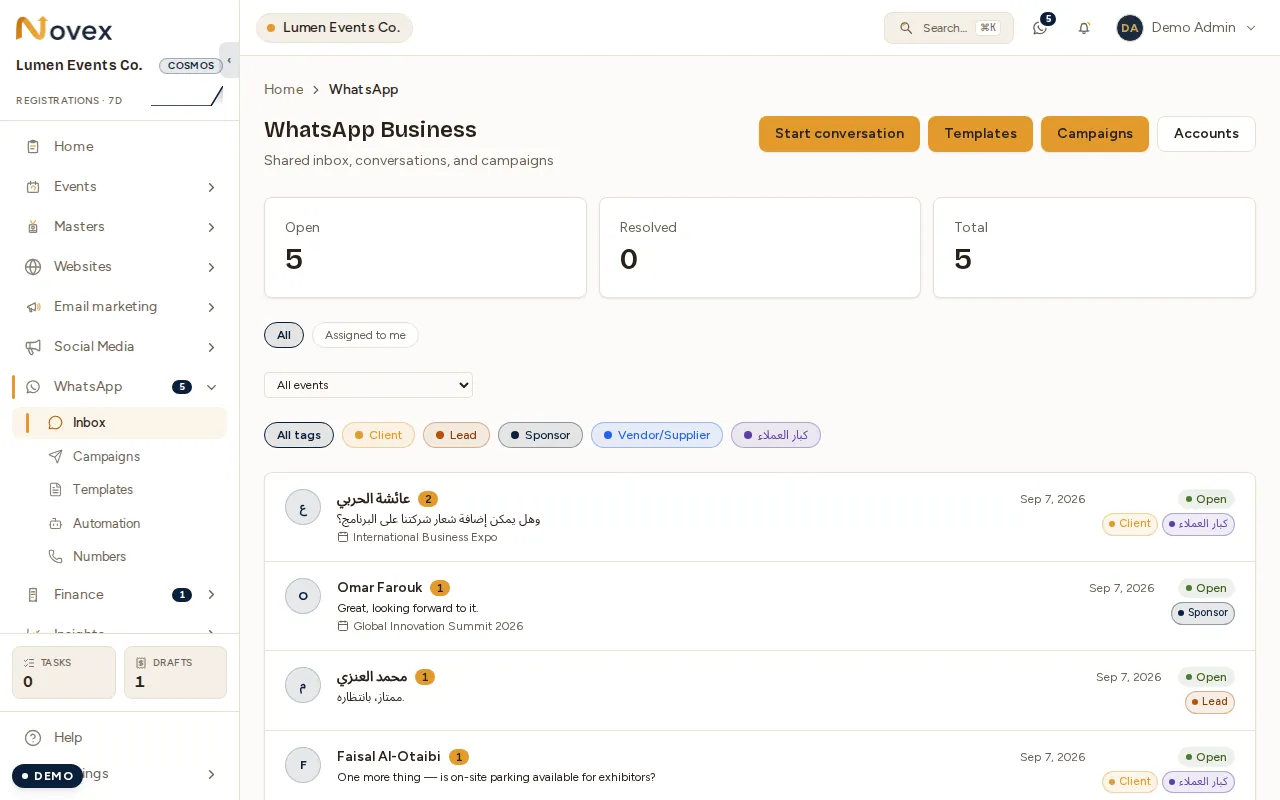Click the Finance sidebar icon

33,595
